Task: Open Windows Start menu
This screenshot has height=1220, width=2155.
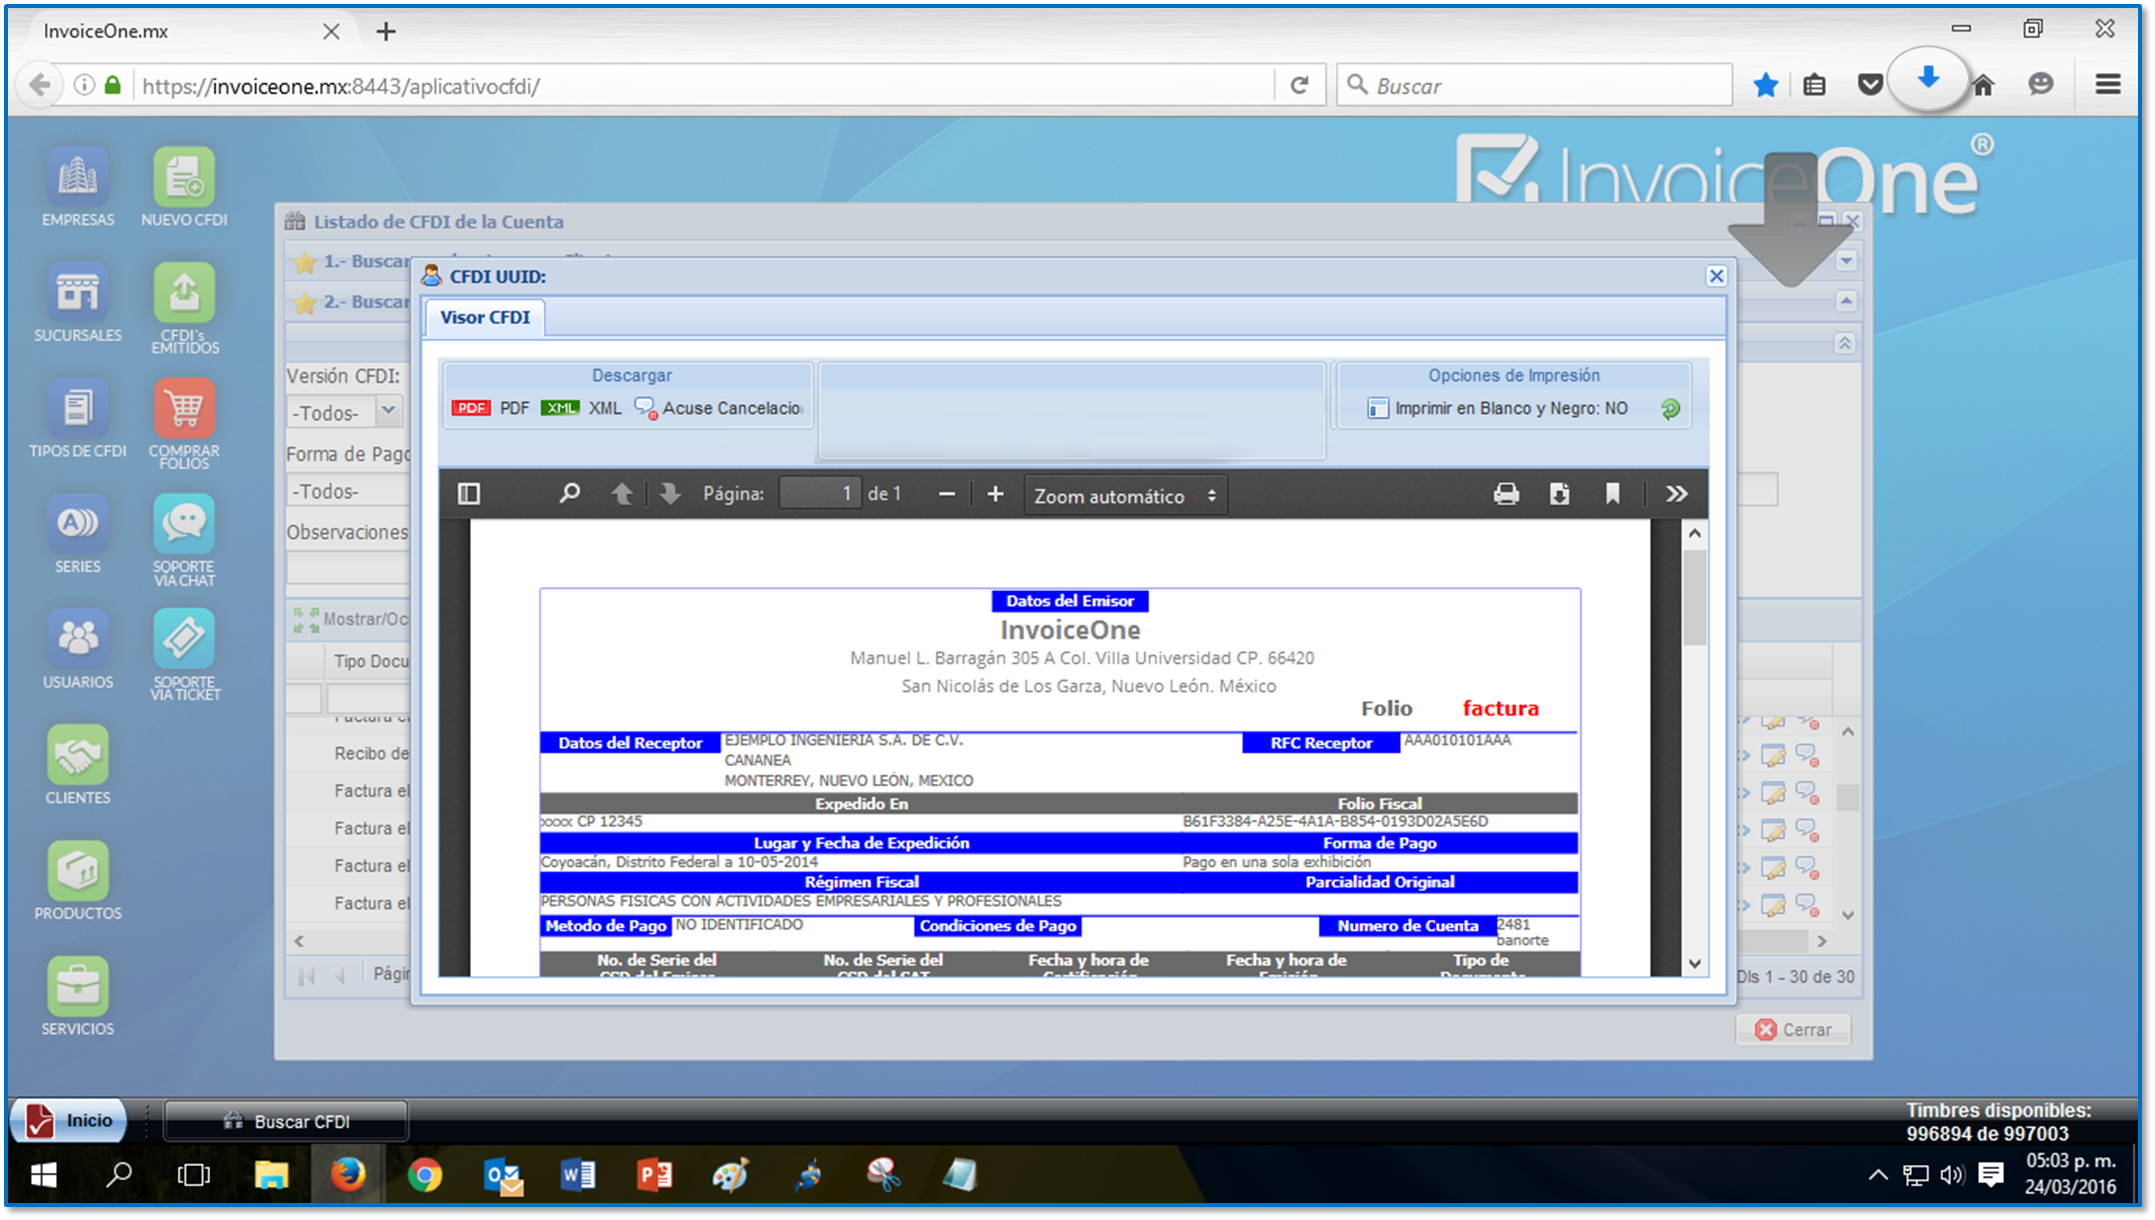Action: (43, 1175)
